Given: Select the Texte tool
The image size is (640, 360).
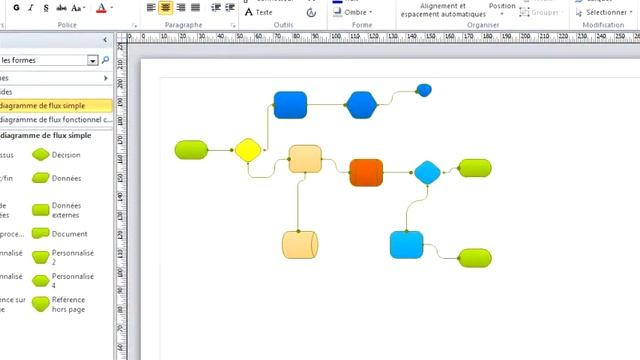Looking at the screenshot, I should (258, 12).
